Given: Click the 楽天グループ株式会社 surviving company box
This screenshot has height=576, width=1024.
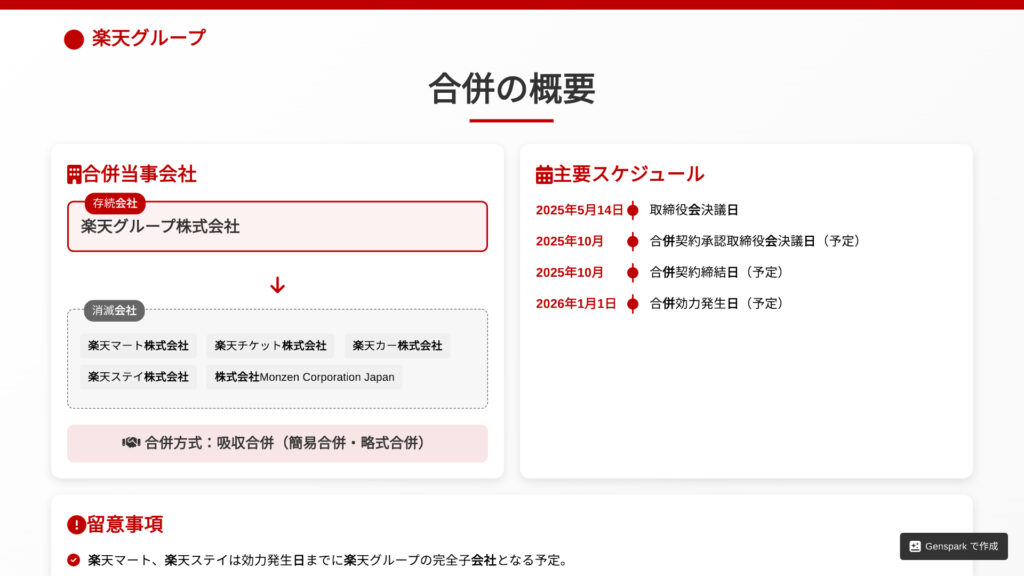Looking at the screenshot, I should [x=278, y=227].
